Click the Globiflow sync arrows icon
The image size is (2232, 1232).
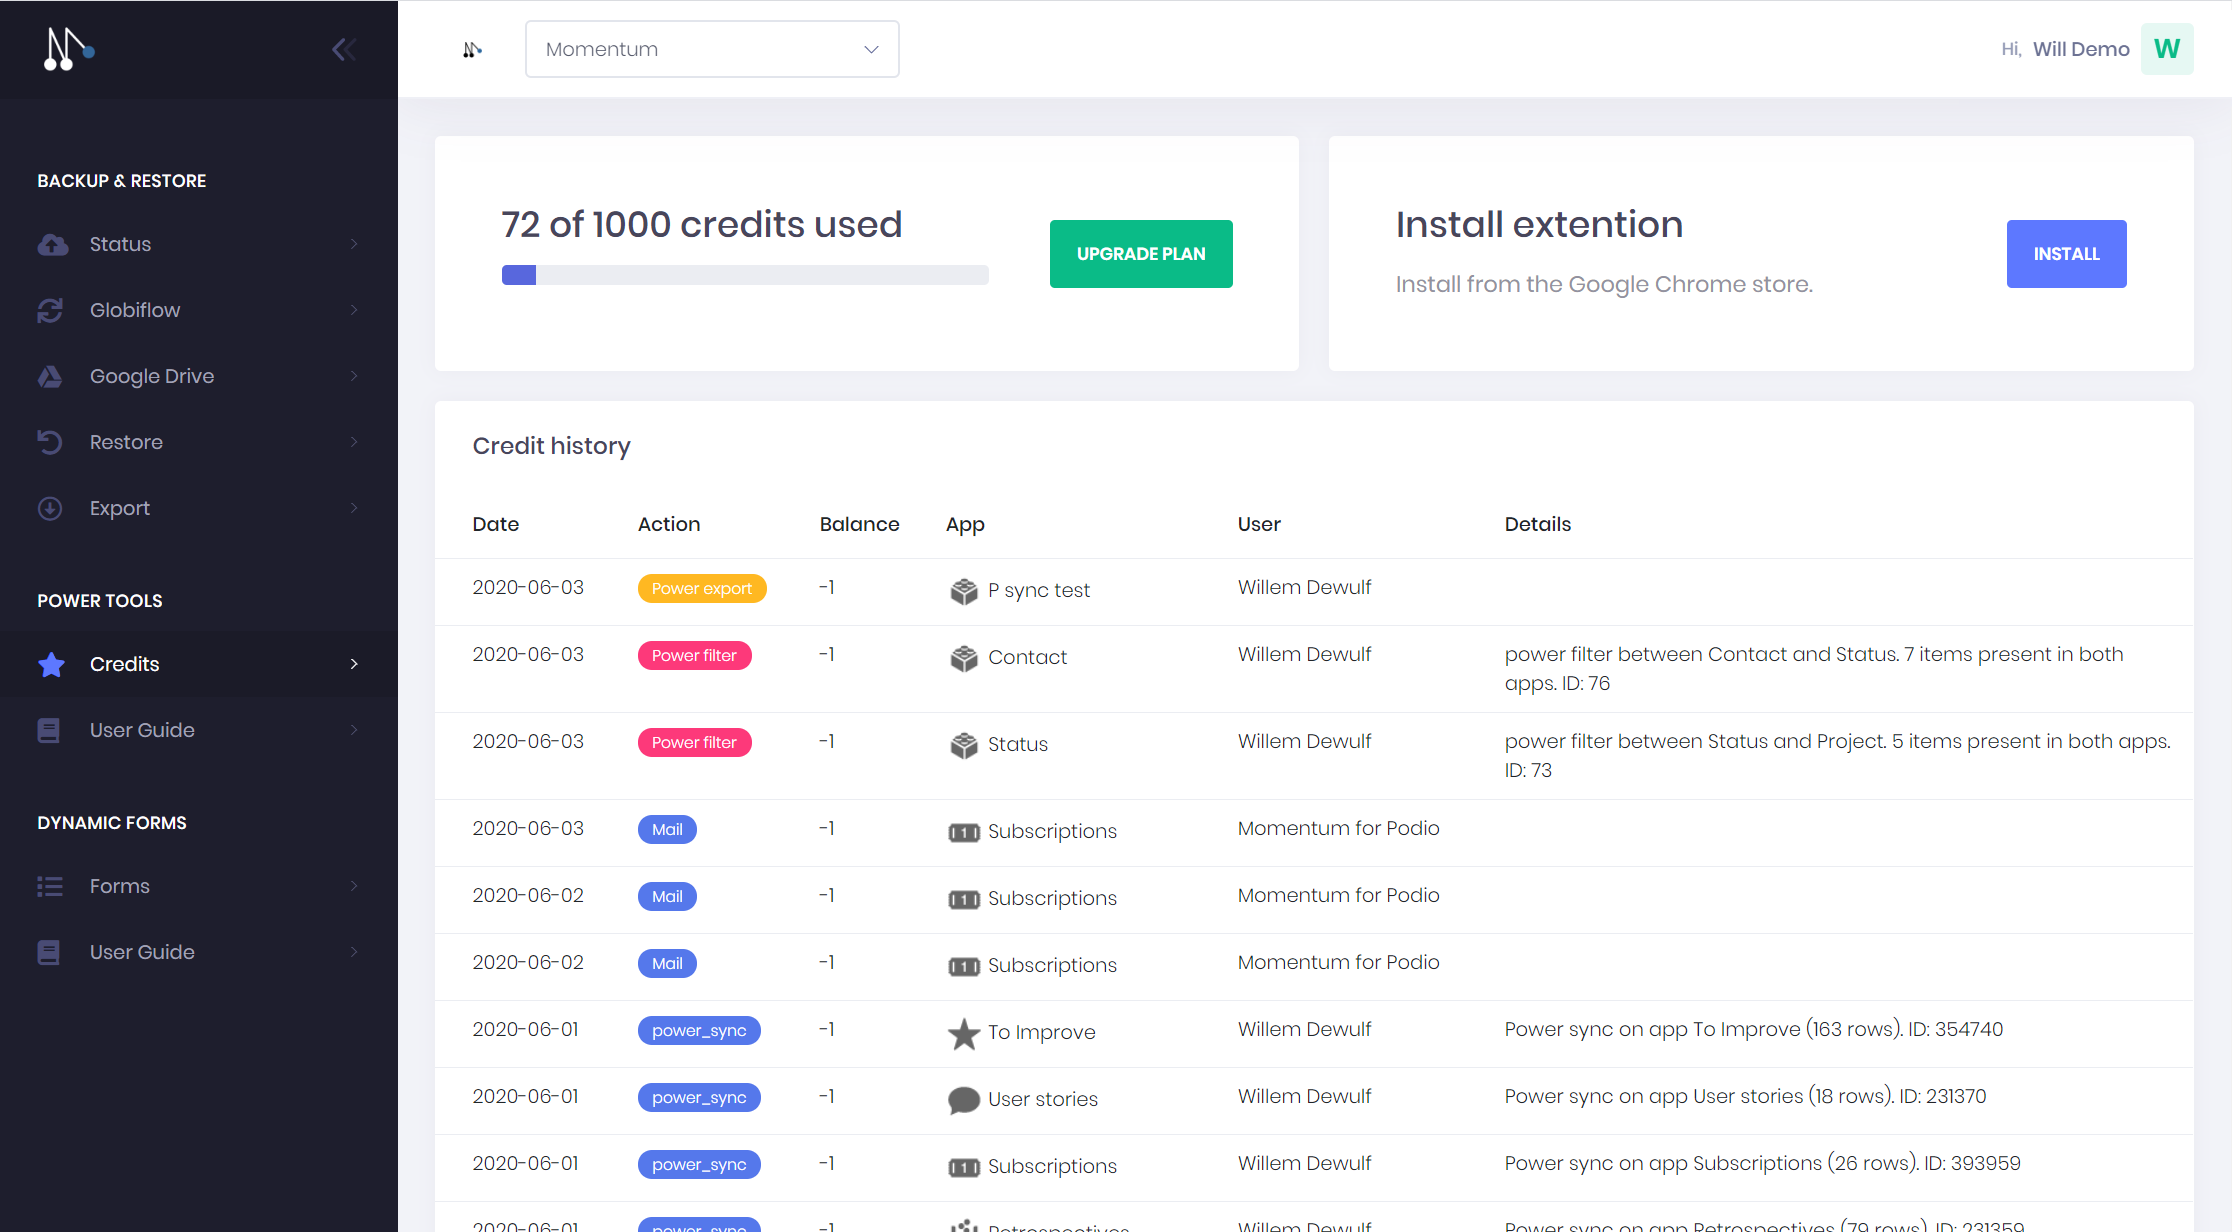point(50,310)
